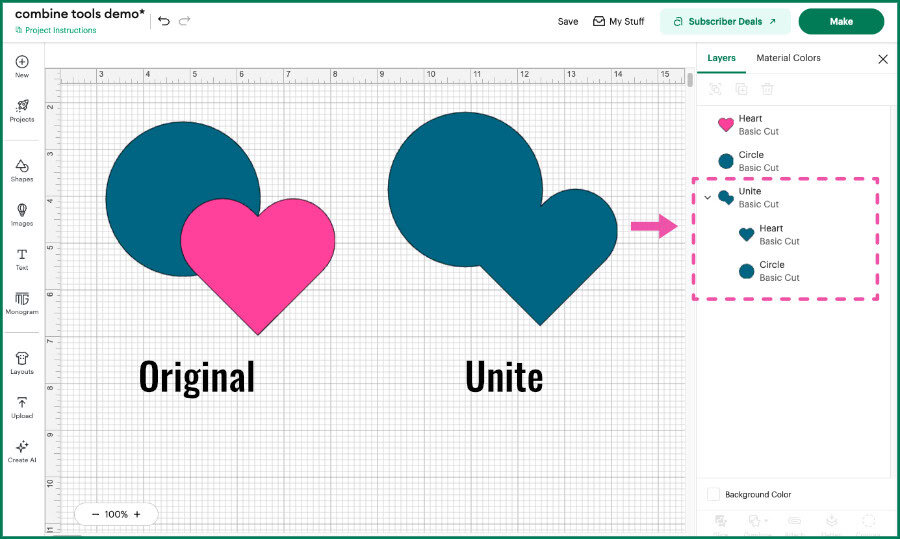Image resolution: width=900 pixels, height=539 pixels.
Task: Click the Unite layer thumbnail
Action: (x=726, y=197)
